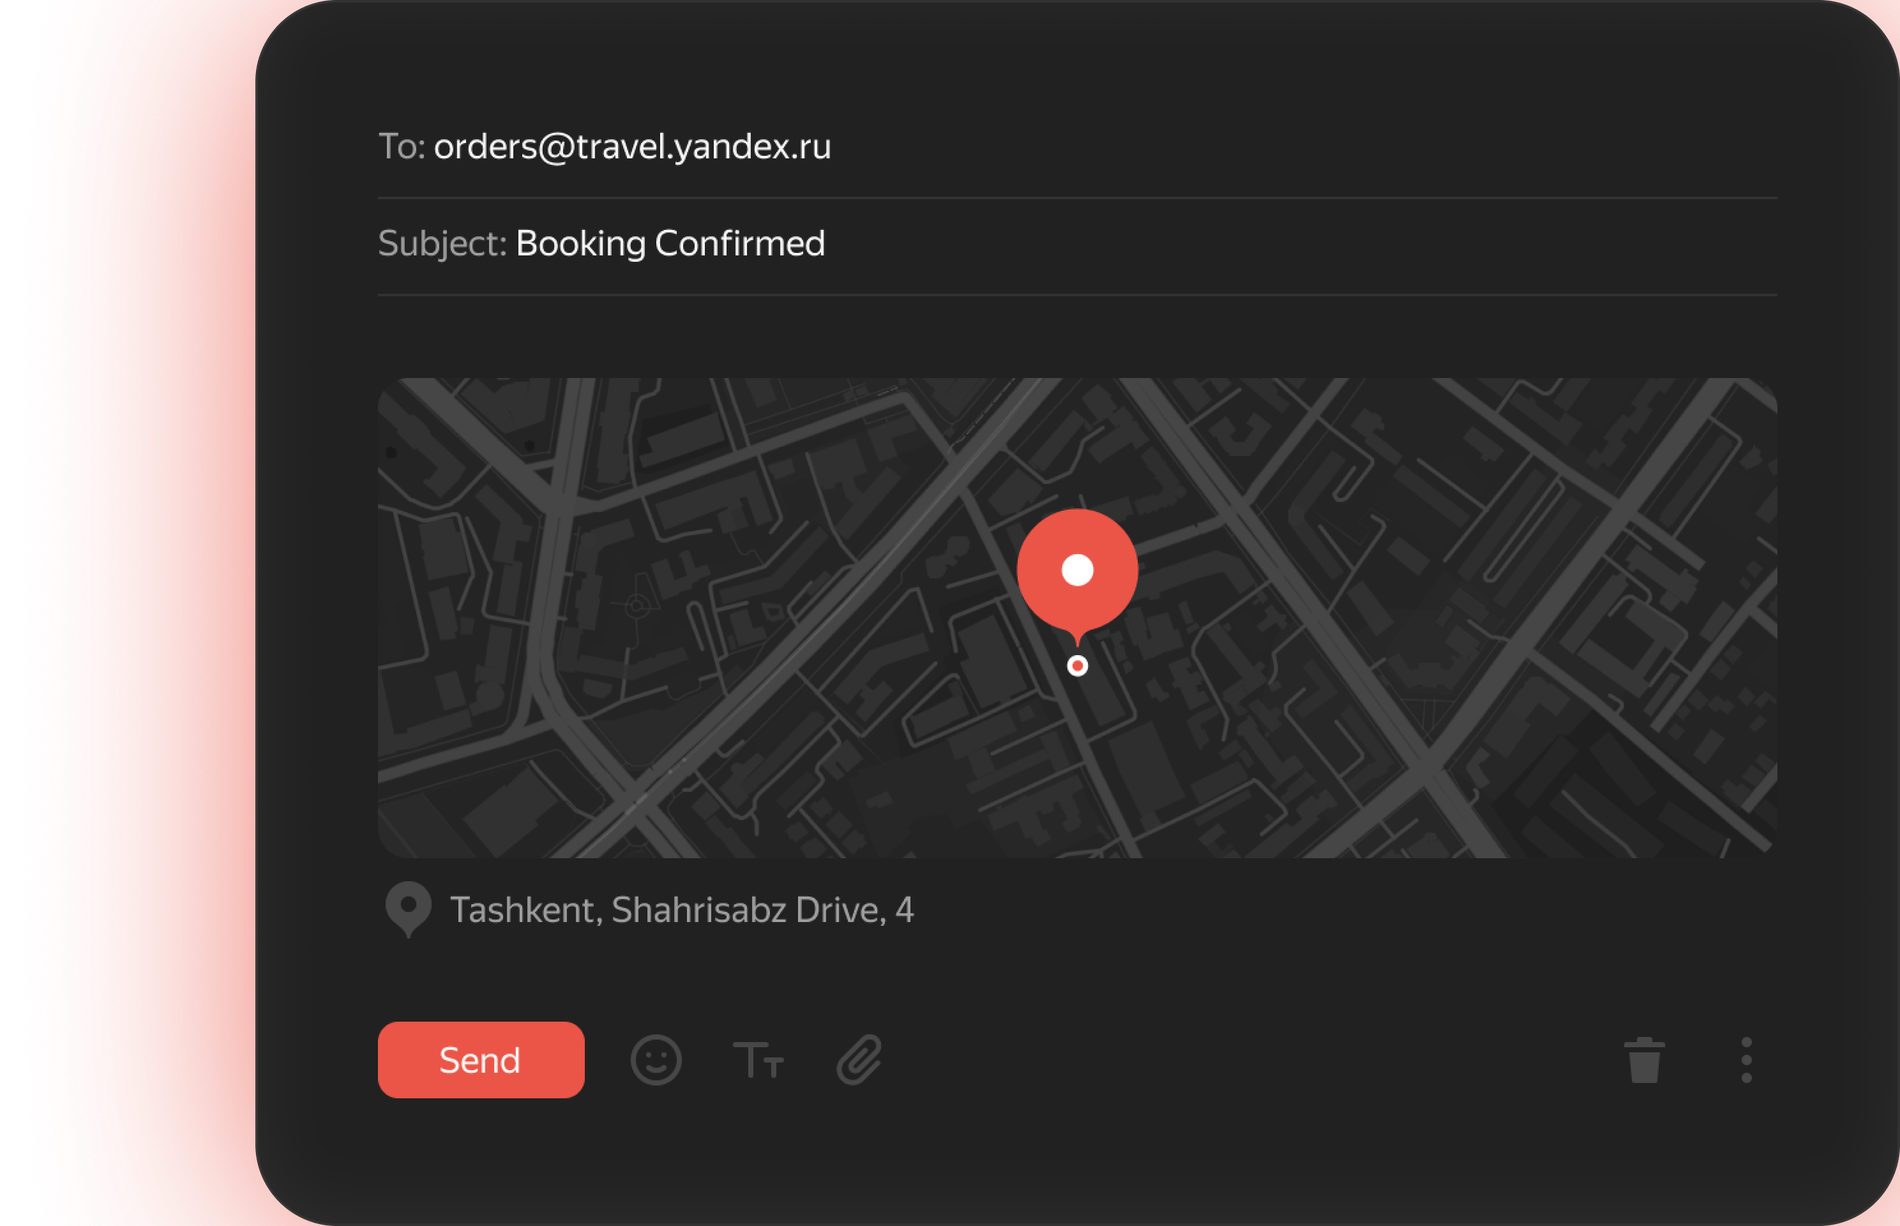Image resolution: width=1900 pixels, height=1226 pixels.
Task: Delete the draft with the trash icon
Action: pyautogui.click(x=1644, y=1060)
